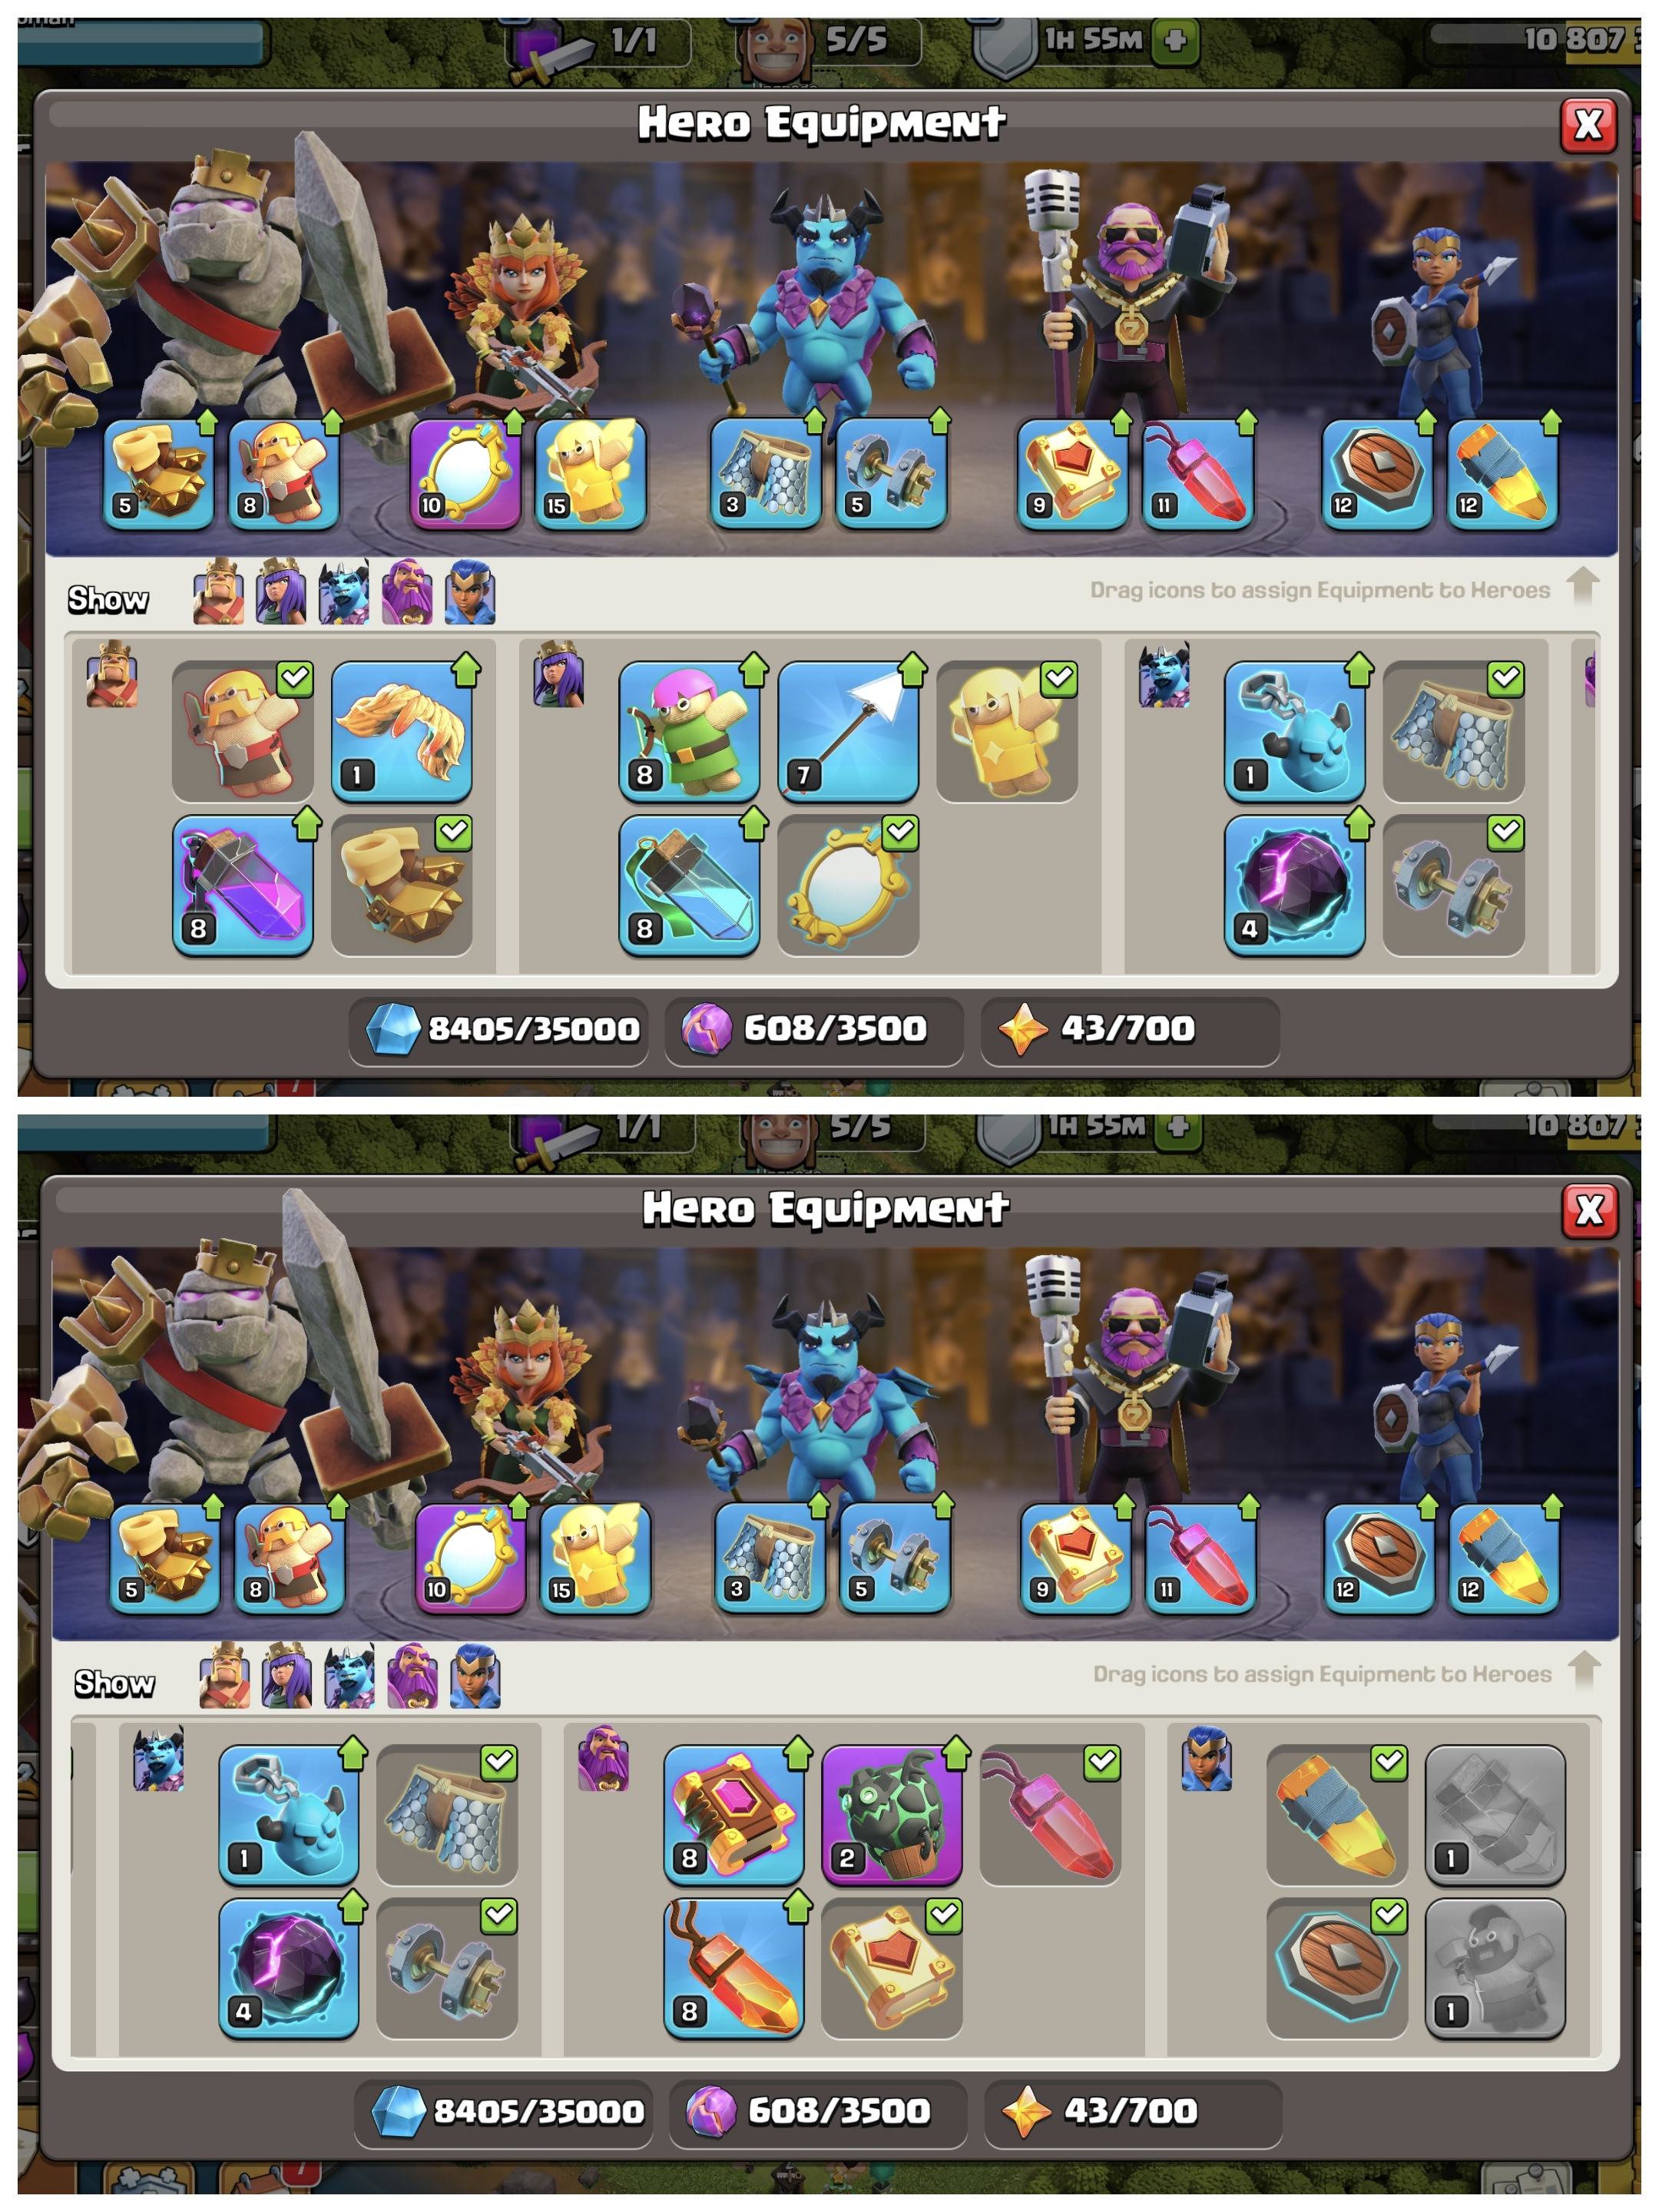Pick the level 8 Archer Puppet equipment
The height and width of the screenshot is (2212, 1659).
coord(688,731)
